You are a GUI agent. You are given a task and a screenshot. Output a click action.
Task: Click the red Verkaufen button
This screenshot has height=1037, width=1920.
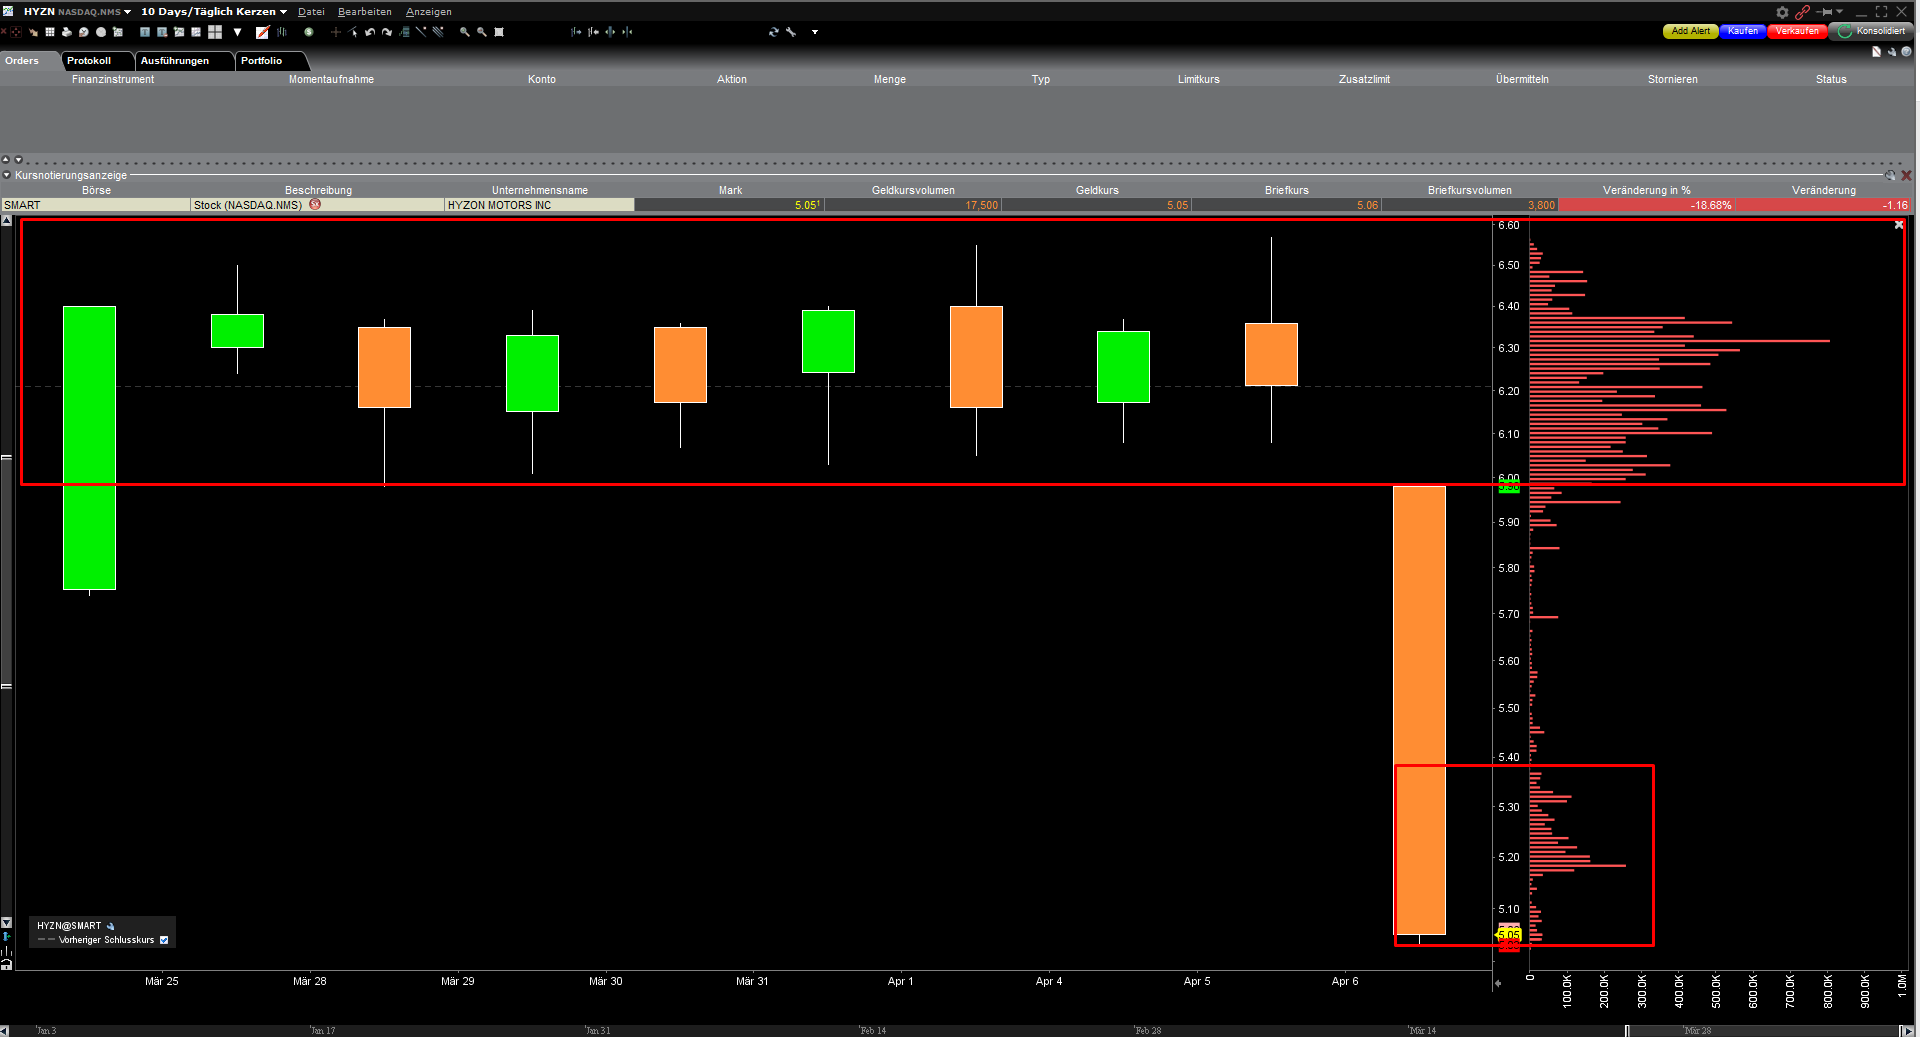point(1798,31)
